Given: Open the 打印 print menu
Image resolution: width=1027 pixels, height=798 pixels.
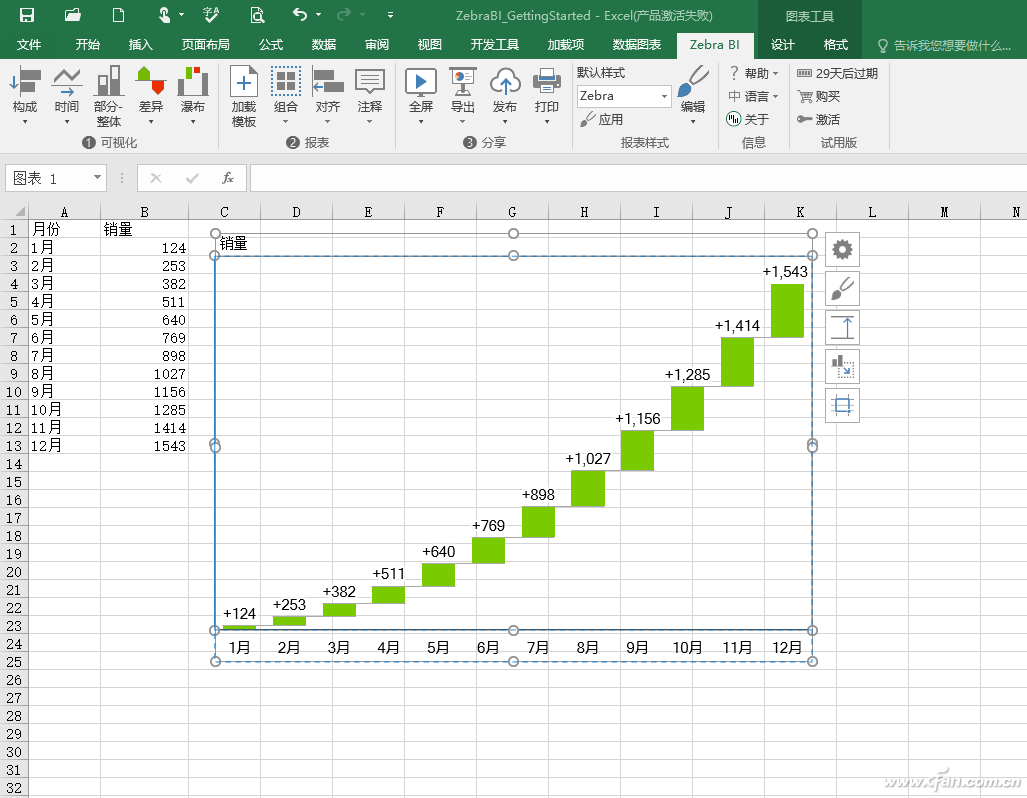Looking at the screenshot, I should click(547, 96).
